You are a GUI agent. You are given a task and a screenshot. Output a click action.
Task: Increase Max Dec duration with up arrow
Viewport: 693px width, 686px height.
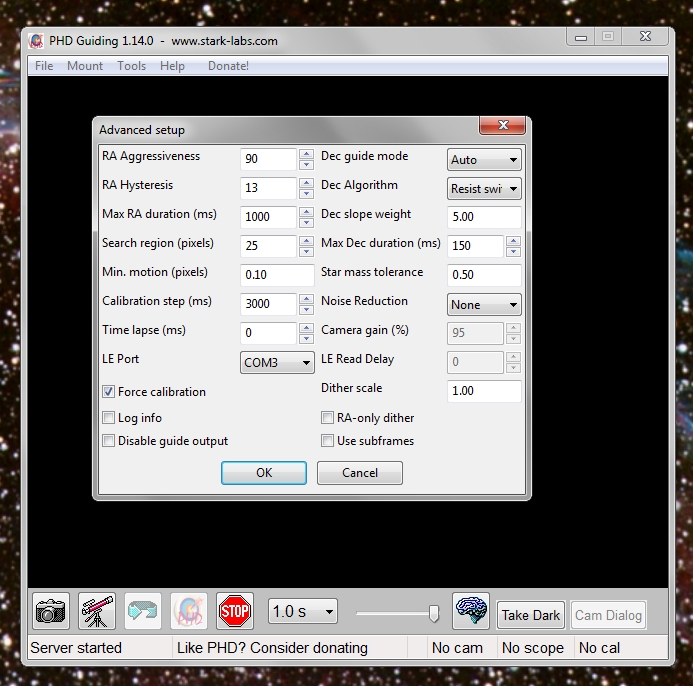point(513,241)
